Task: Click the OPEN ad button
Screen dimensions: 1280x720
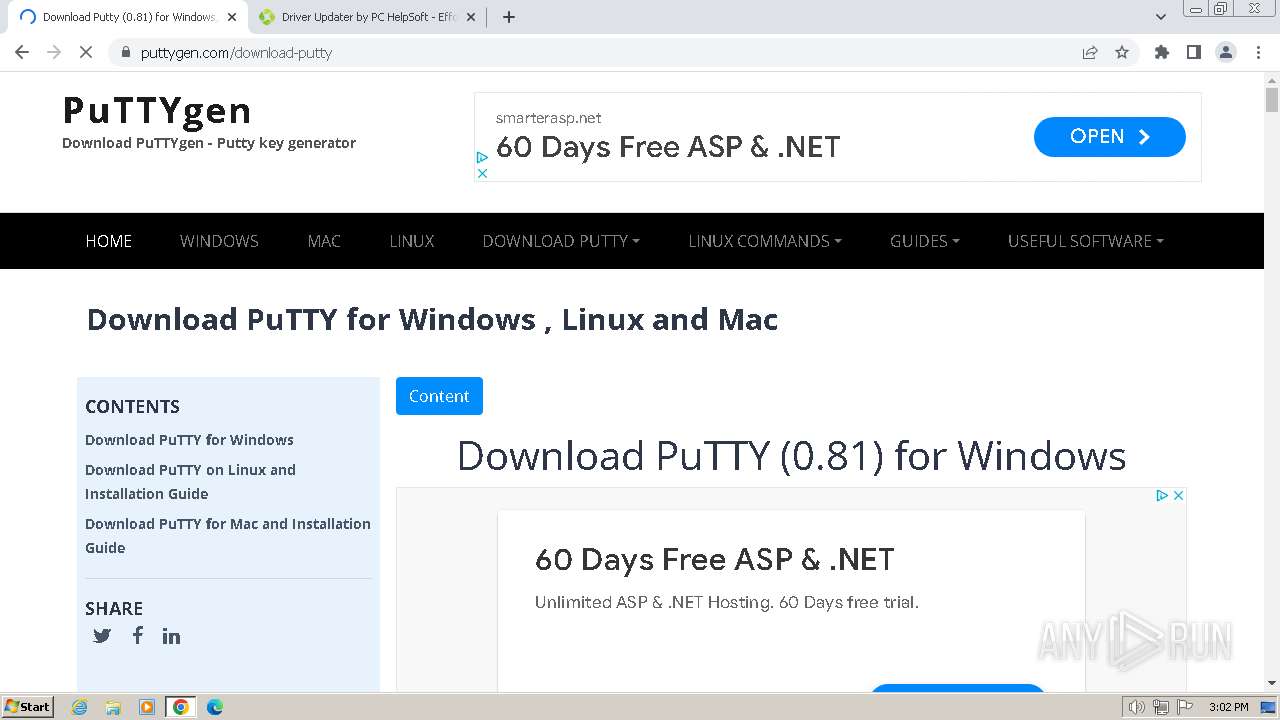Action: tap(1110, 137)
